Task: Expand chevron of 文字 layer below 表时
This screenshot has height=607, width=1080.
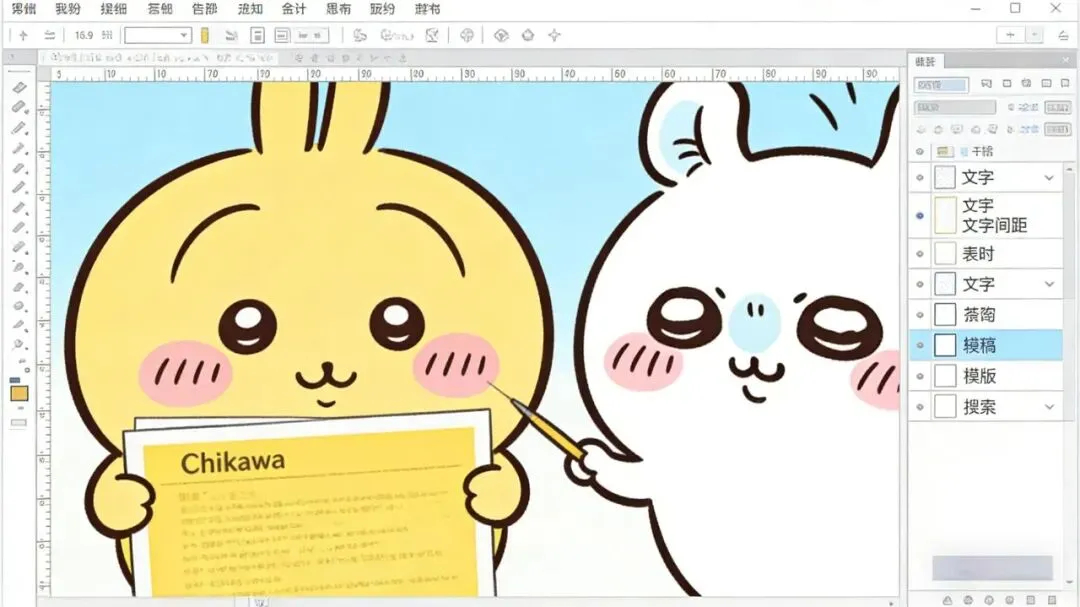Action: [1049, 284]
